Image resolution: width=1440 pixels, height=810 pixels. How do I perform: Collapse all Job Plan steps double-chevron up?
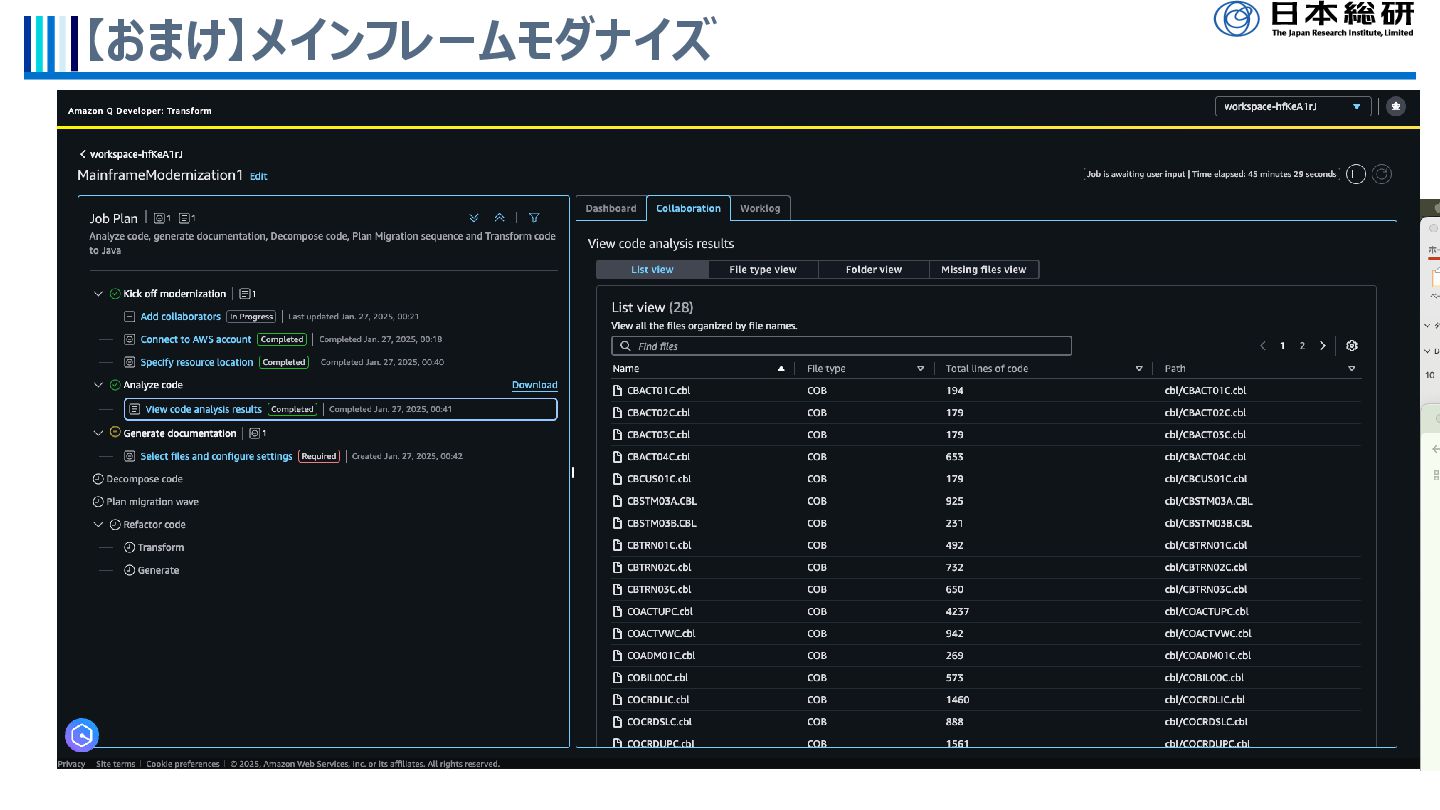point(500,218)
